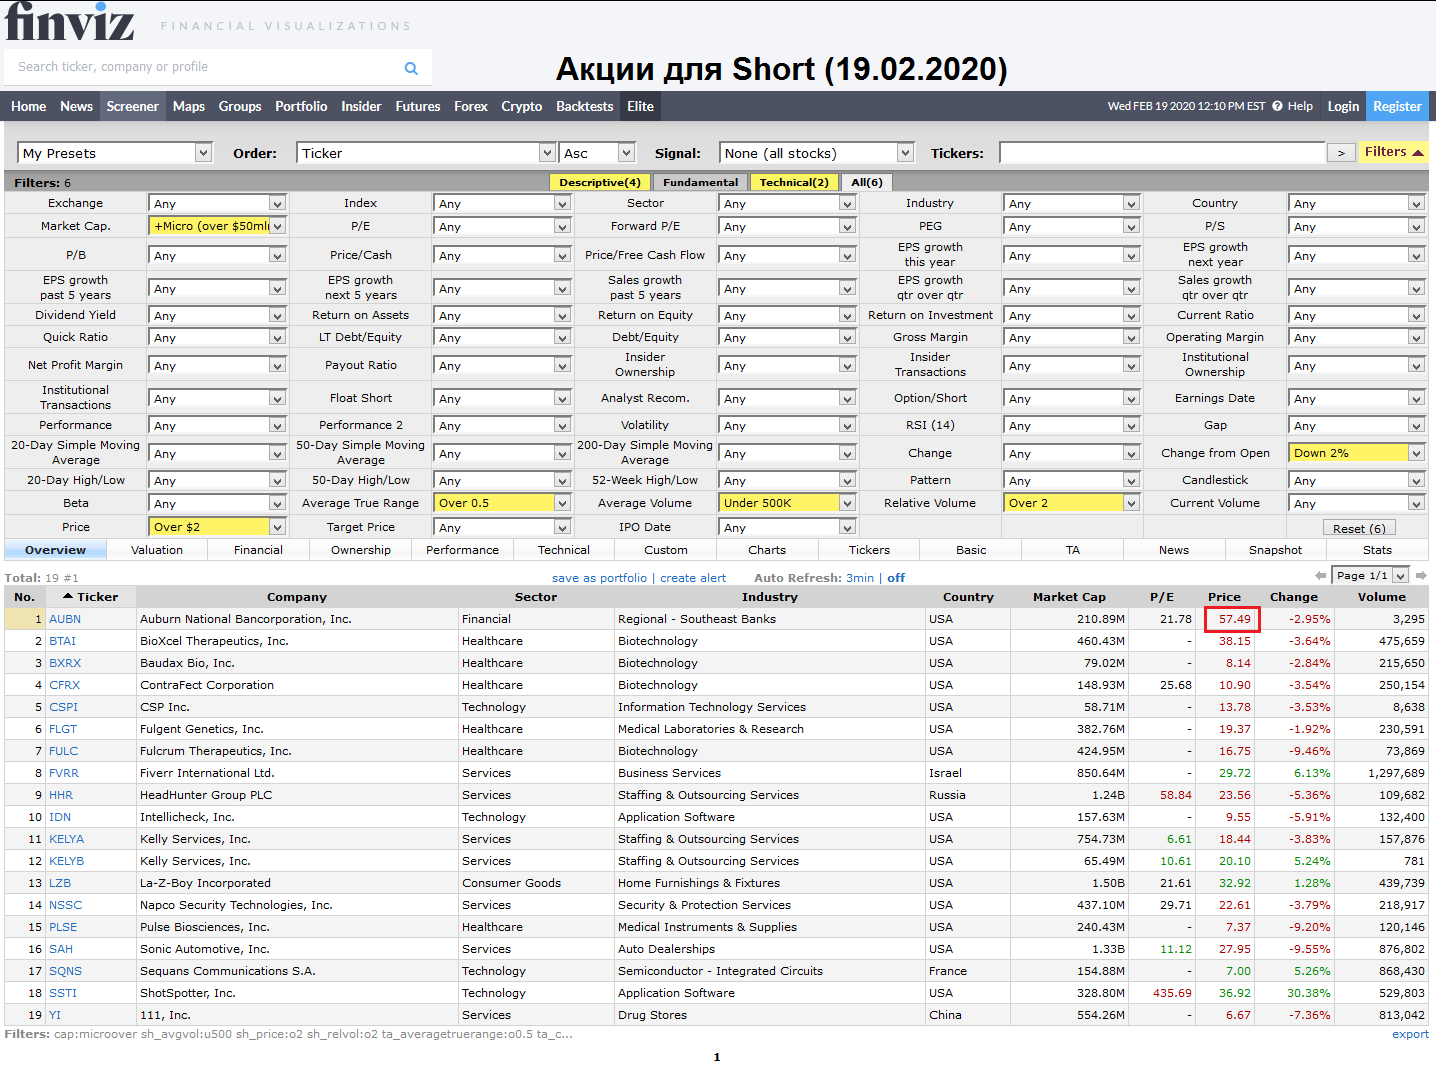This screenshot has width=1436, height=1080.
Task: Click the Login link
Action: [1343, 106]
